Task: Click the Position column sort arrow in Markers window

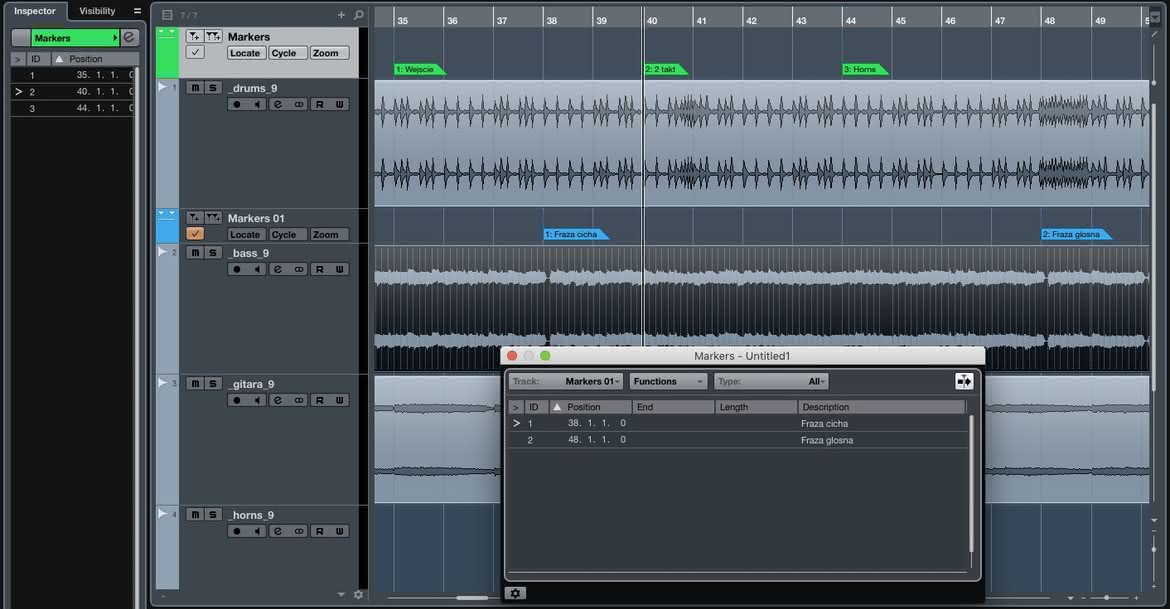Action: [557, 407]
